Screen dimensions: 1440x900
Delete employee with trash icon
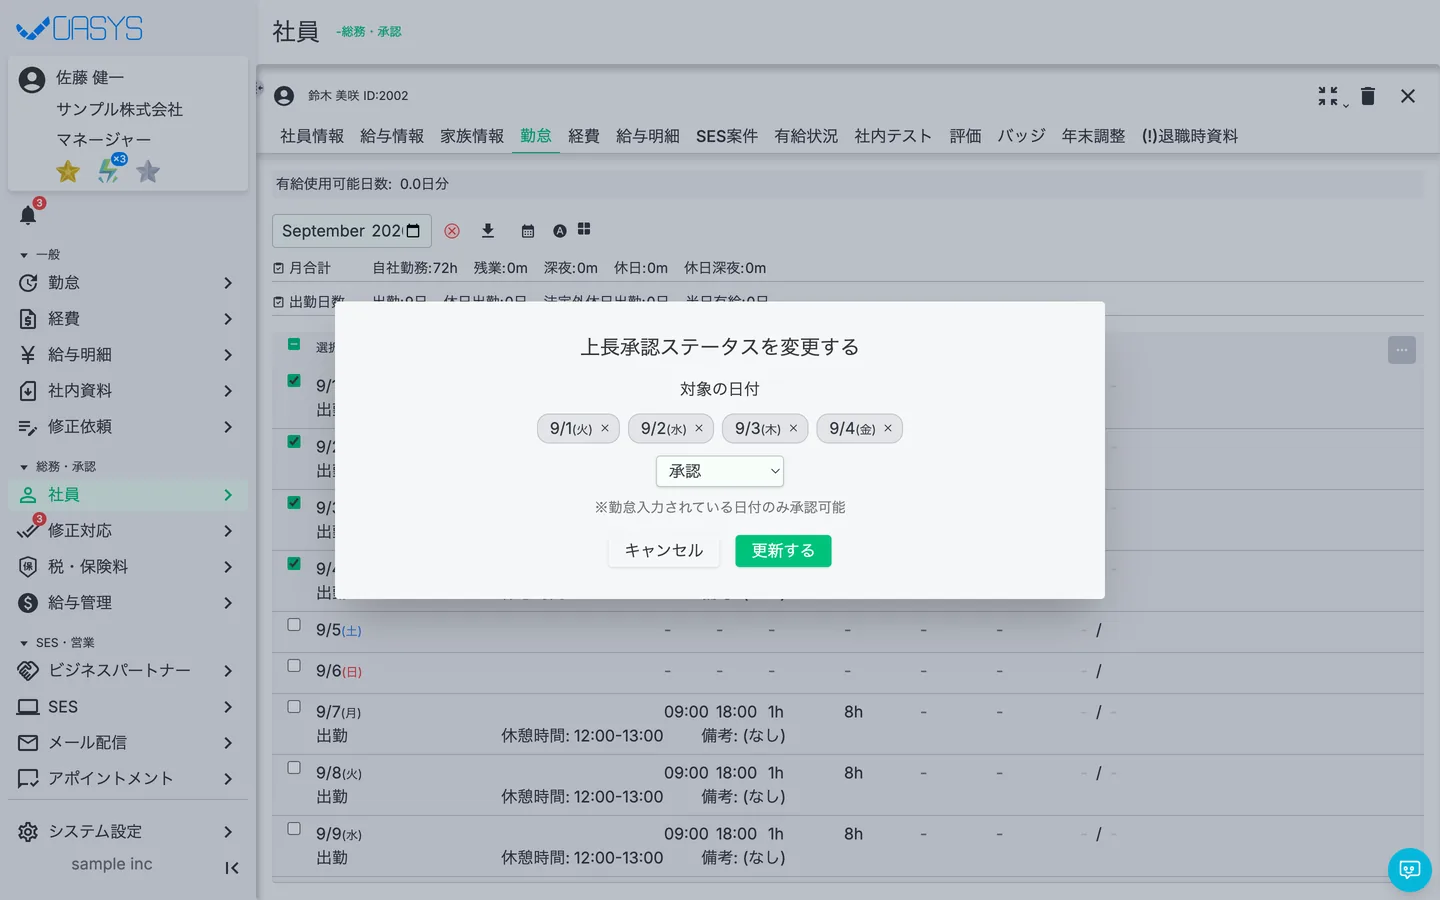(1368, 96)
